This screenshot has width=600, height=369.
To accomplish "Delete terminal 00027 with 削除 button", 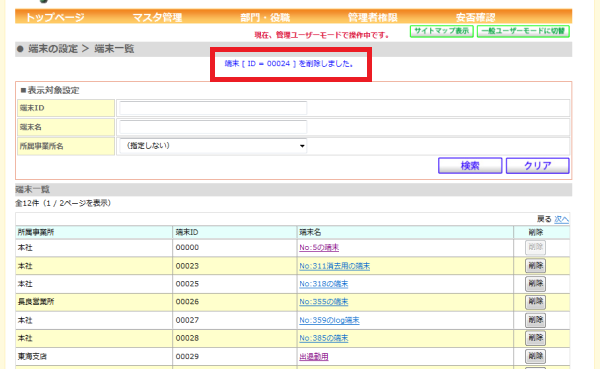I will tap(535, 320).
